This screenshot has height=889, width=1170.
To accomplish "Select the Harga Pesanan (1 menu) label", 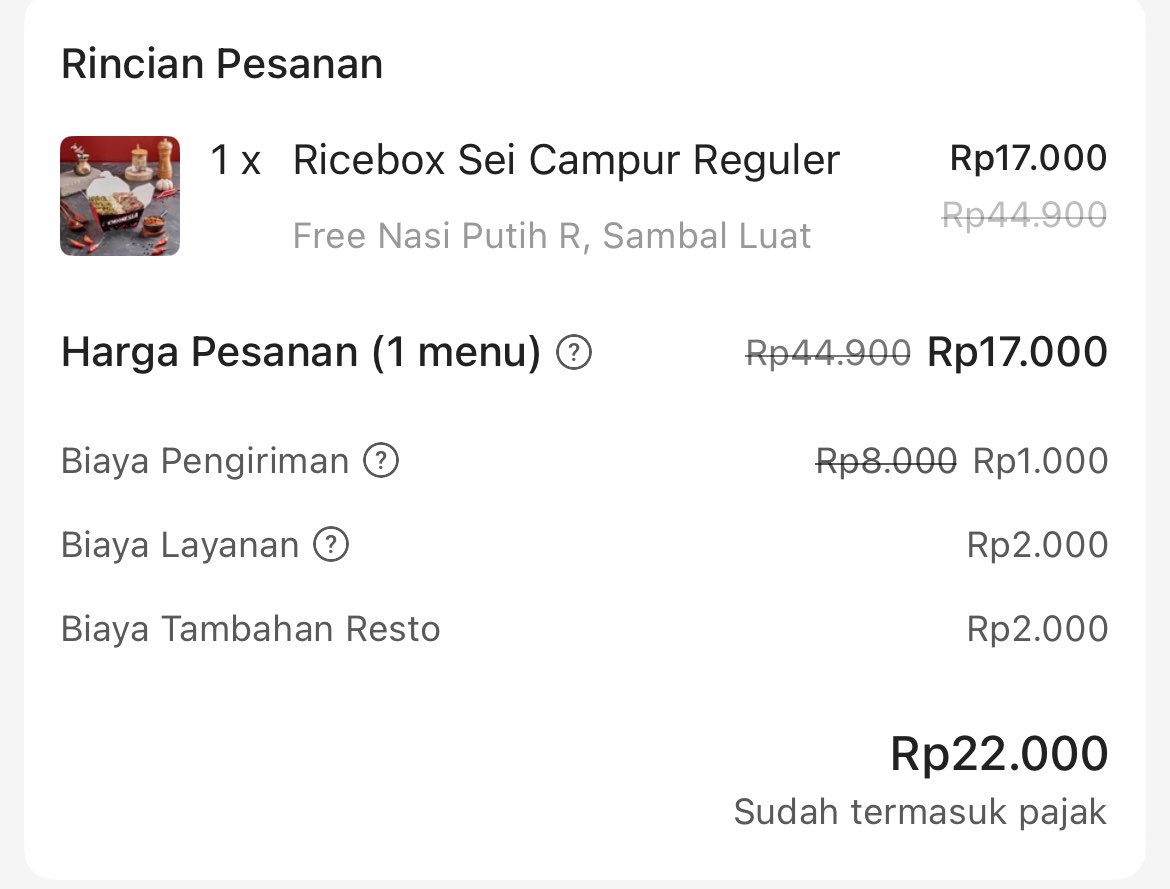I will (301, 352).
